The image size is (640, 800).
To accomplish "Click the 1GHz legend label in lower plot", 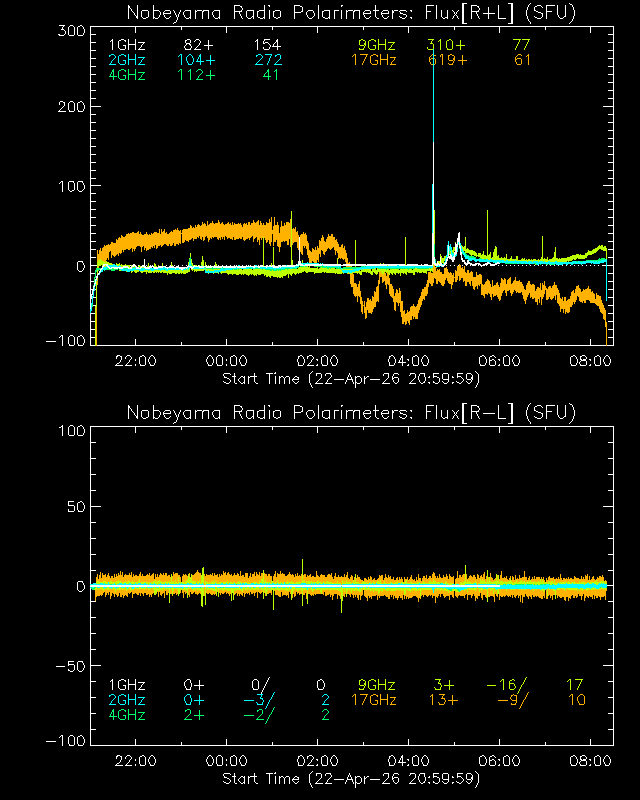I will (126, 685).
